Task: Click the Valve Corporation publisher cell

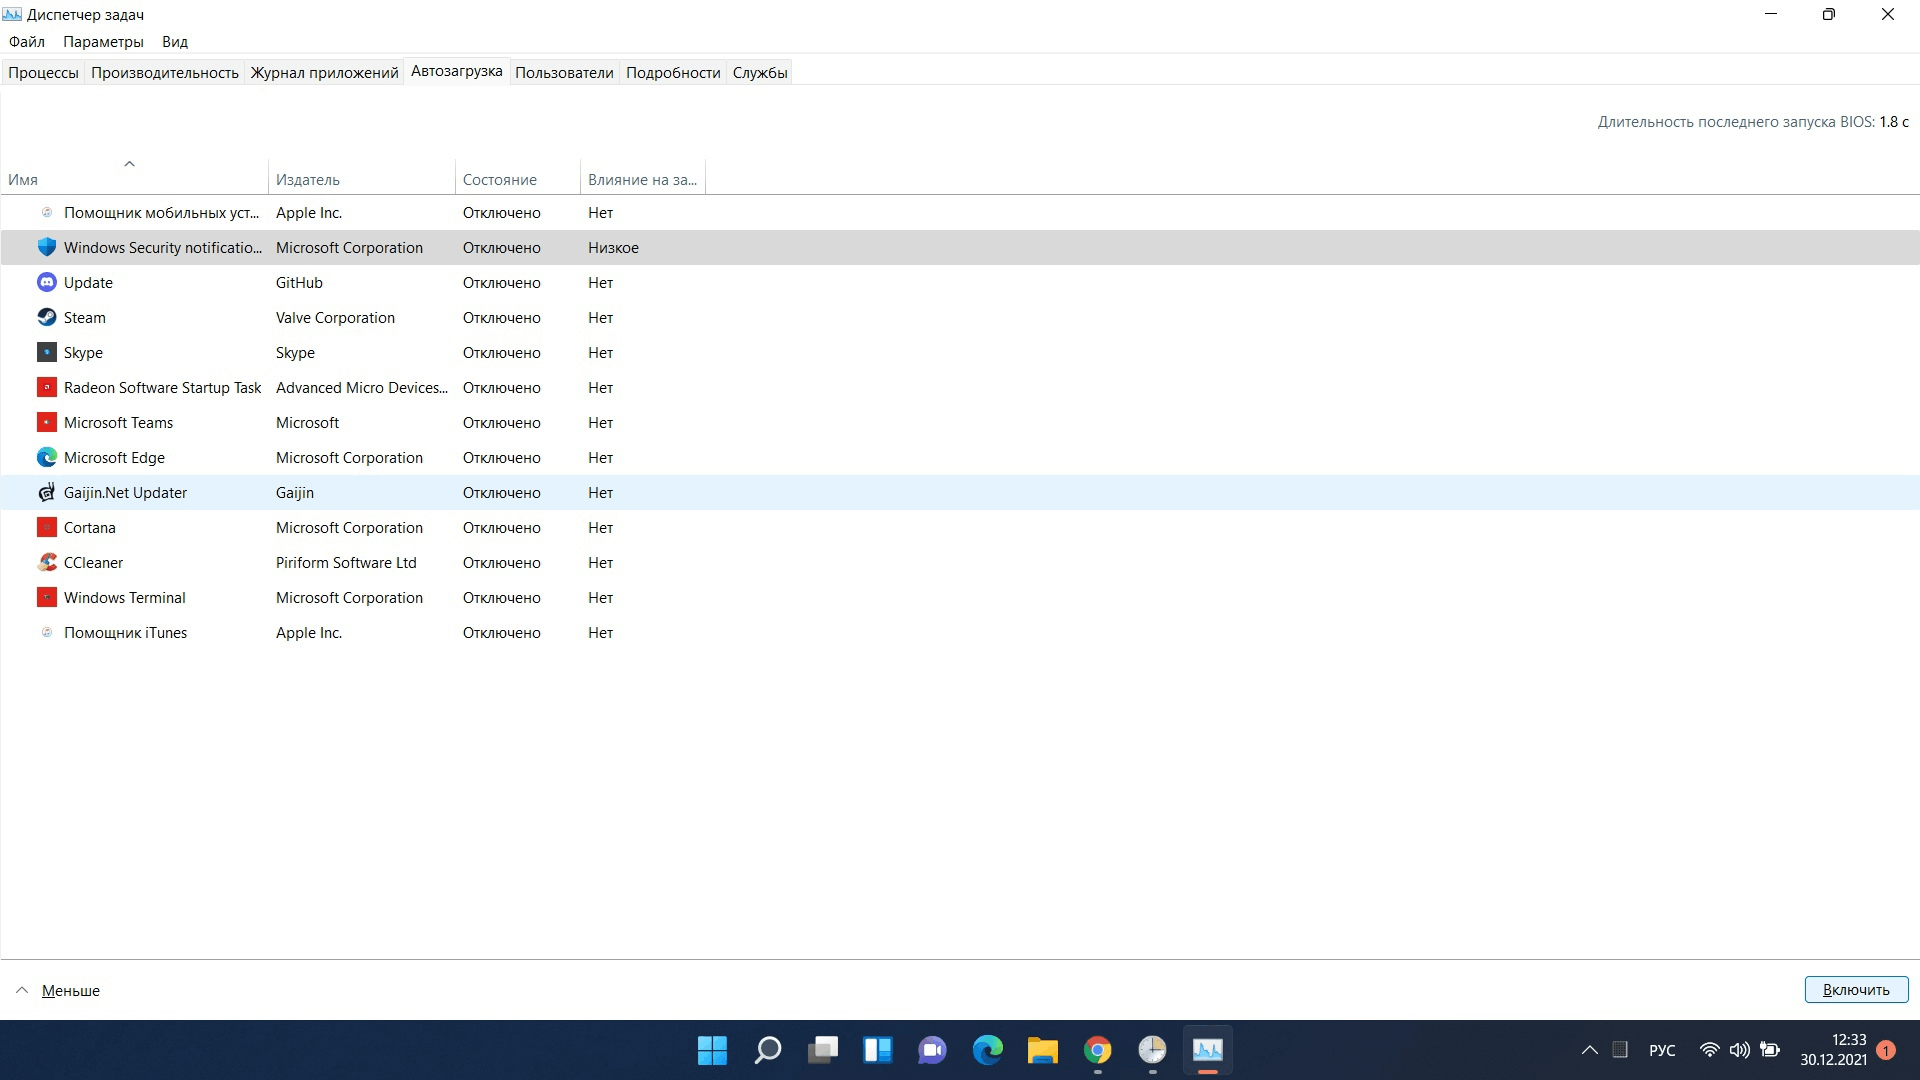Action: 335,317
